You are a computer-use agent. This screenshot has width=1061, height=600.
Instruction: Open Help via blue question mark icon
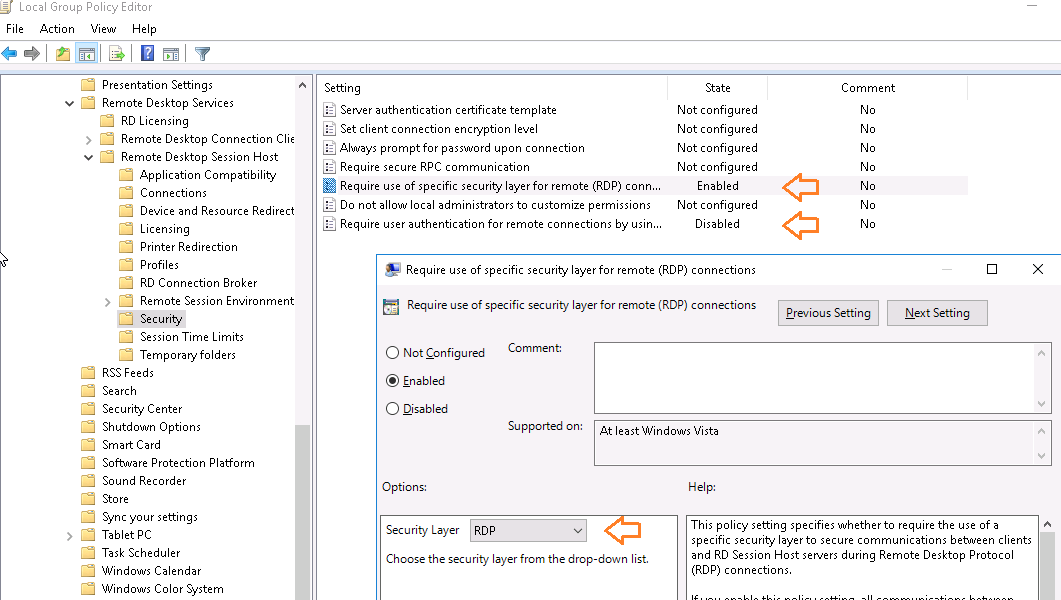tap(147, 53)
